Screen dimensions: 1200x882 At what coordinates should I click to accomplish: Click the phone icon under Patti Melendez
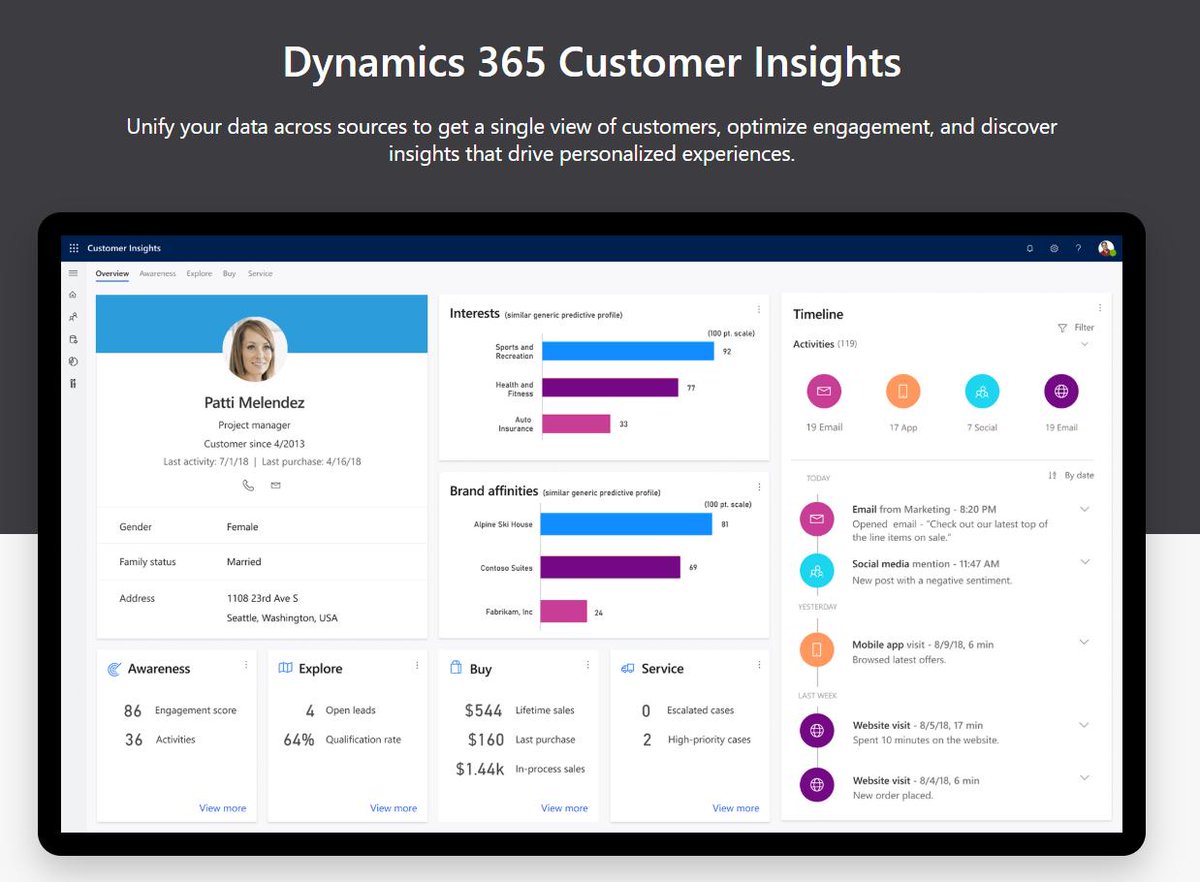(247, 484)
